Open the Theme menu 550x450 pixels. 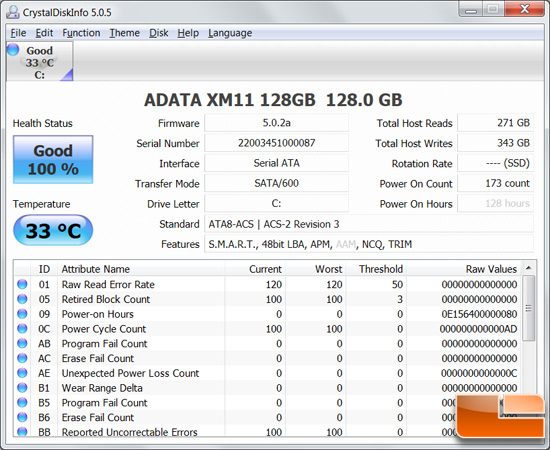coord(125,33)
